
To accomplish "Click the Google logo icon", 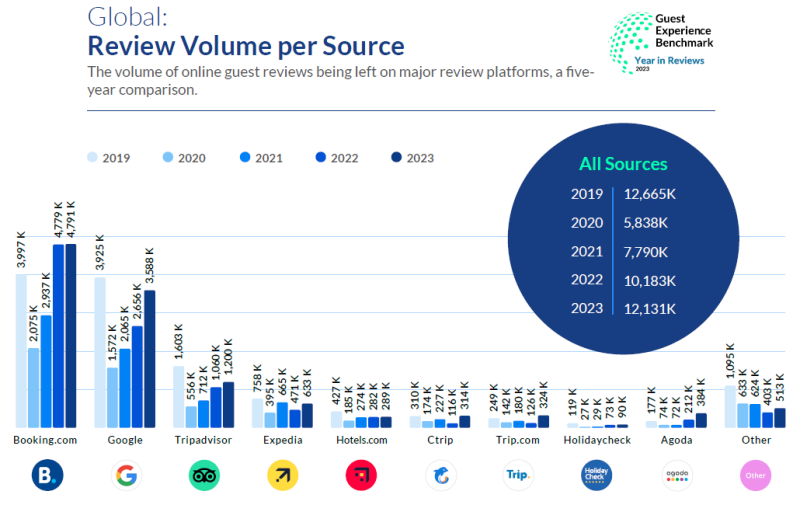I will tap(126, 475).
